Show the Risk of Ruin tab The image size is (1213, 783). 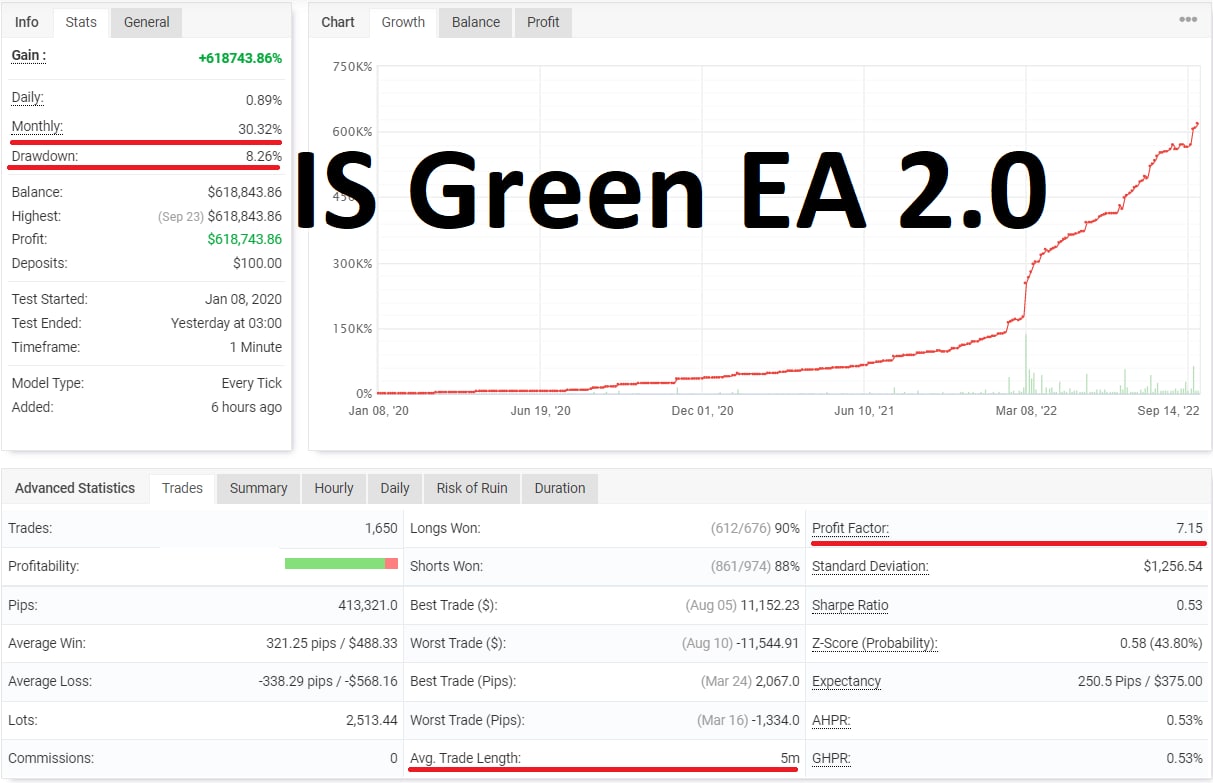point(471,488)
